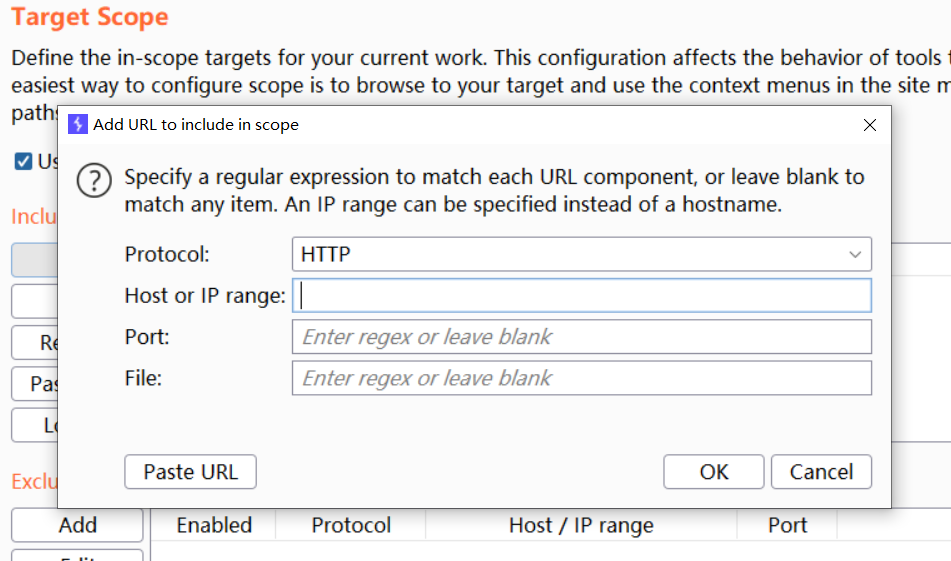Click the partly visible Edit button at the bottom
951x561 pixels.
(x=77, y=555)
